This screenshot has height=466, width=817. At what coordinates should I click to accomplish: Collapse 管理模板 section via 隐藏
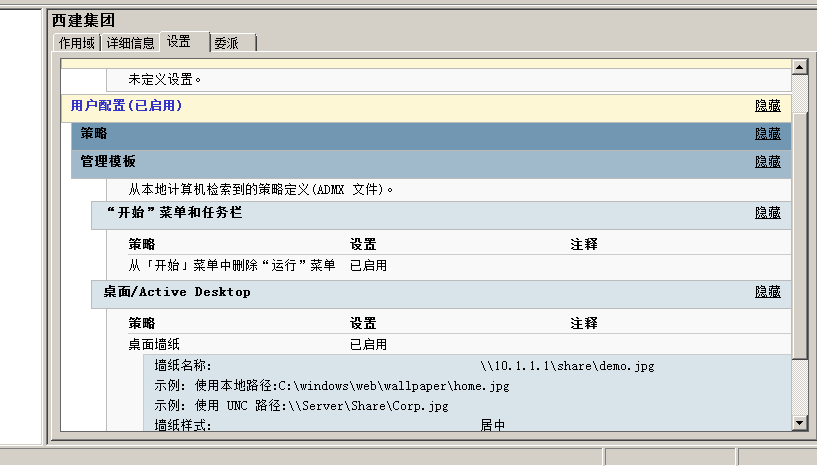768,162
